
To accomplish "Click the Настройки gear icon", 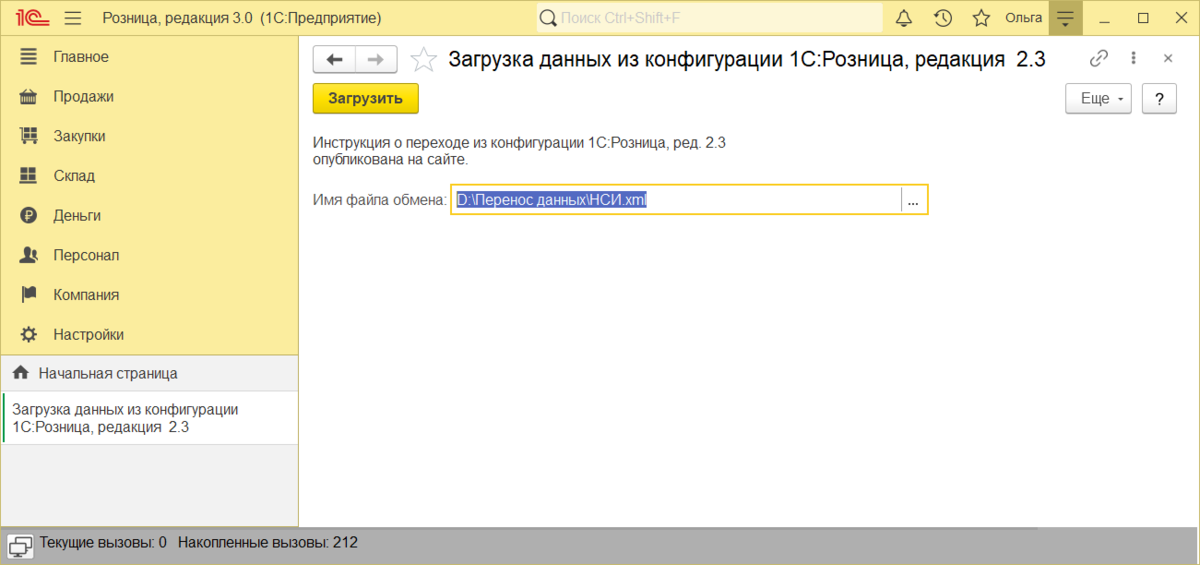I will click(29, 334).
